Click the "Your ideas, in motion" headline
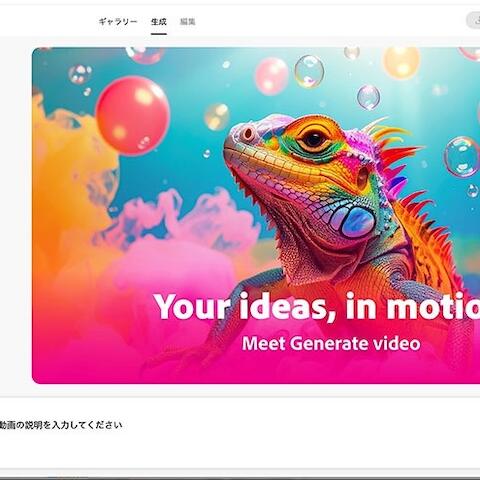 pyautogui.click(x=317, y=306)
